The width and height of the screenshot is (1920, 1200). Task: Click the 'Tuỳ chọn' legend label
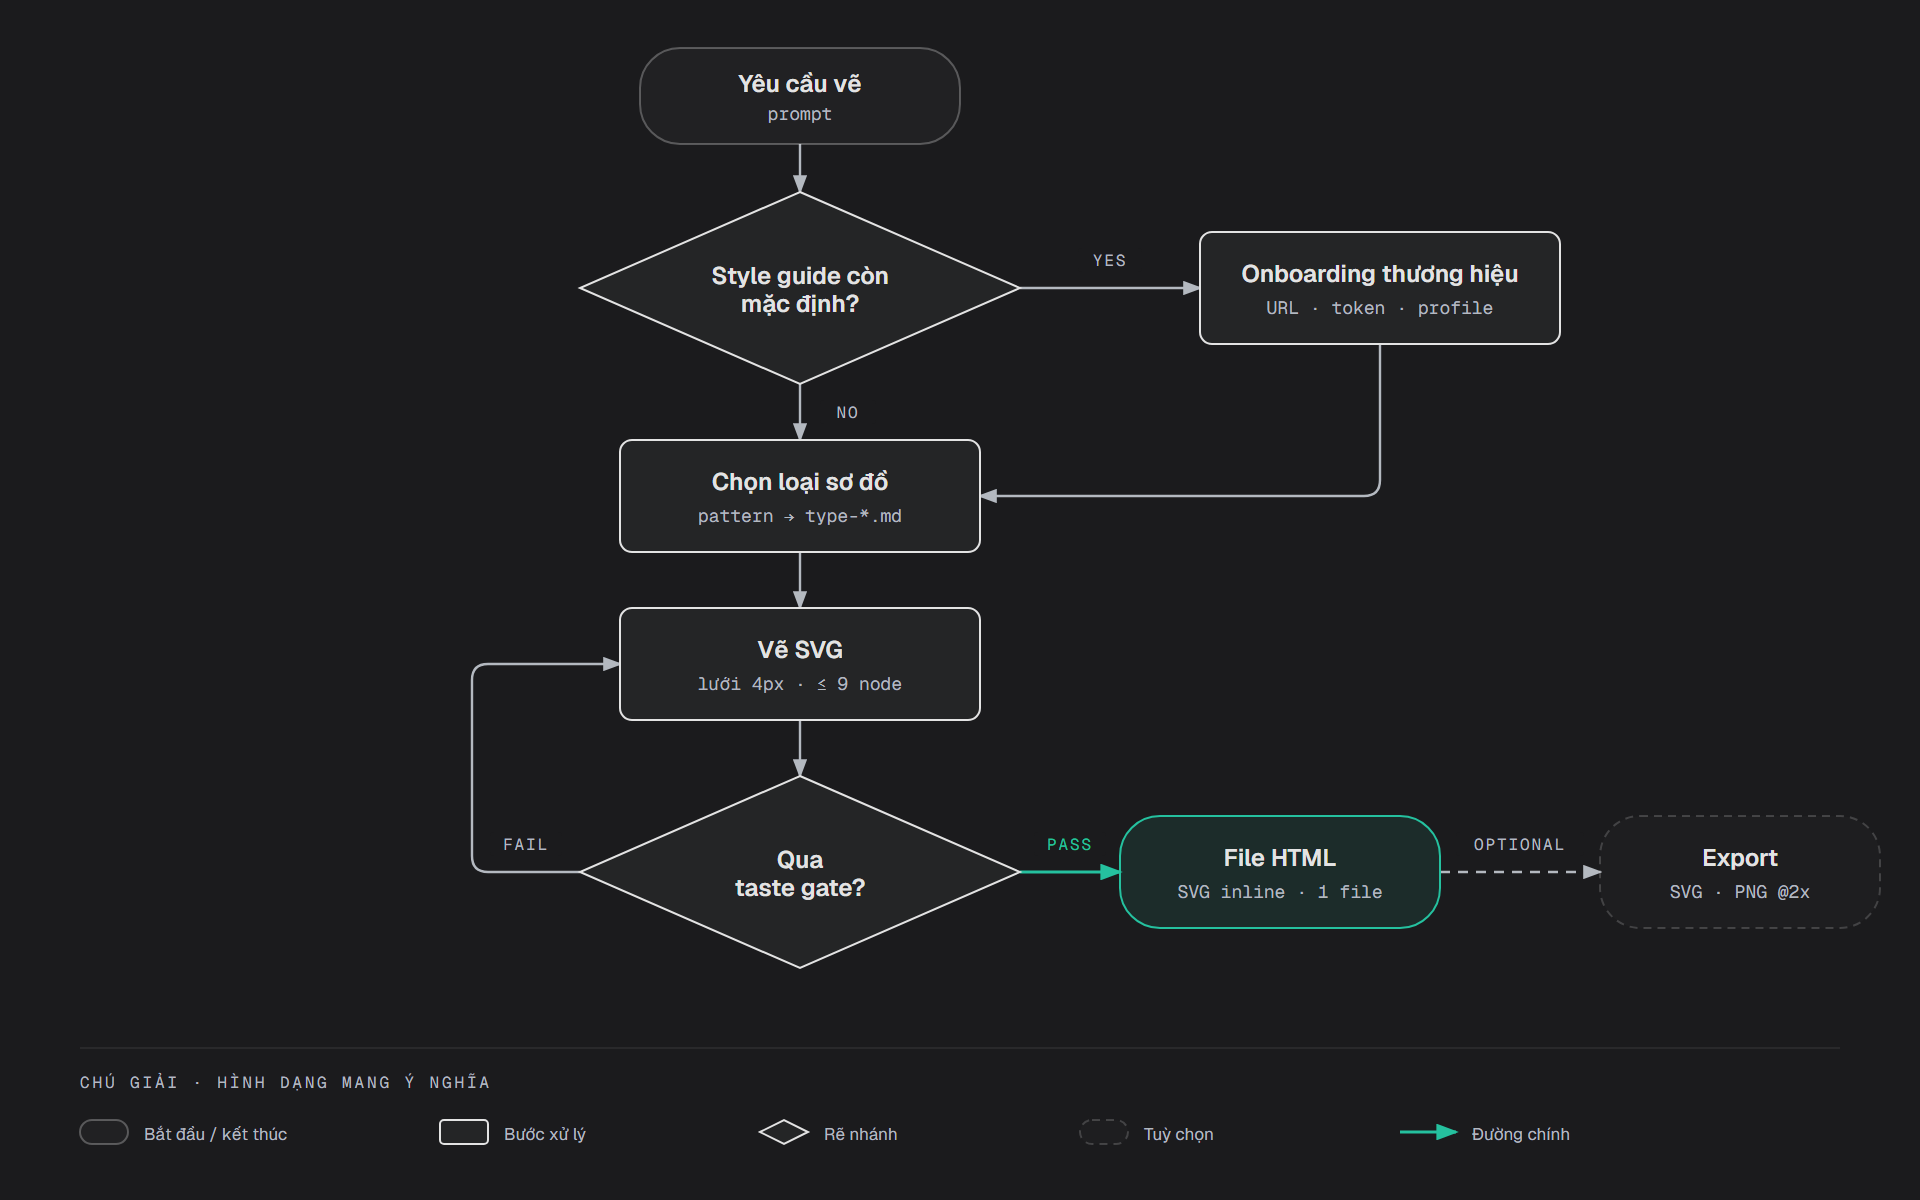[1179, 1134]
